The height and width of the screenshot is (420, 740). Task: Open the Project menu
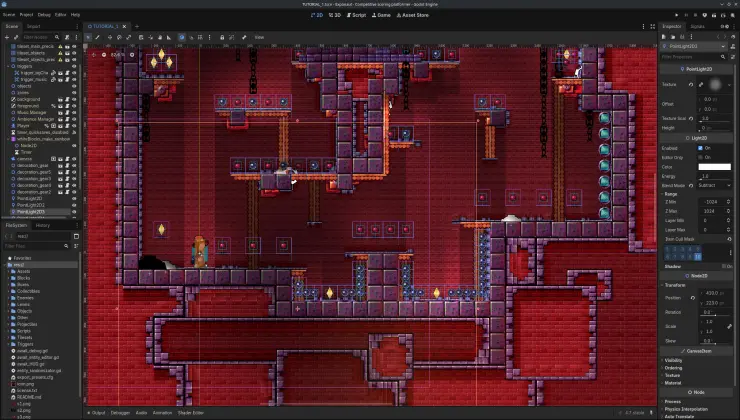tap(26, 15)
